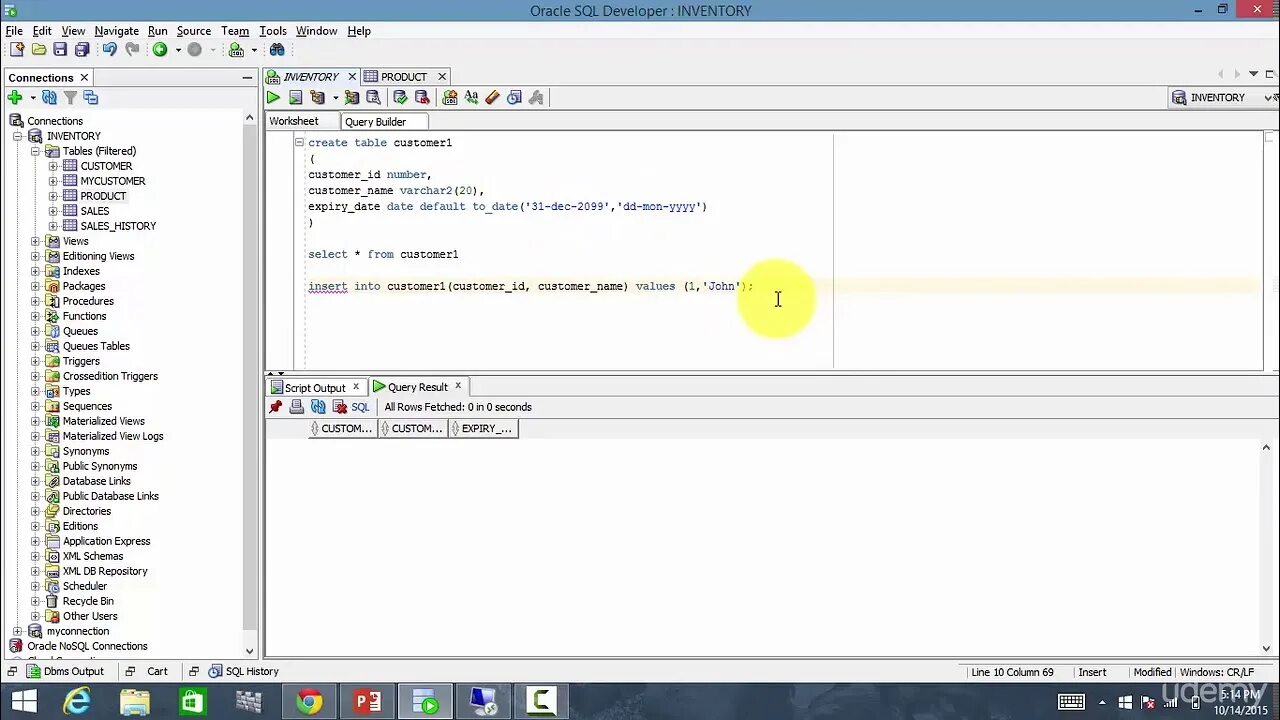
Task: Select the MYCUSTOMER table in tree
Action: click(x=113, y=181)
